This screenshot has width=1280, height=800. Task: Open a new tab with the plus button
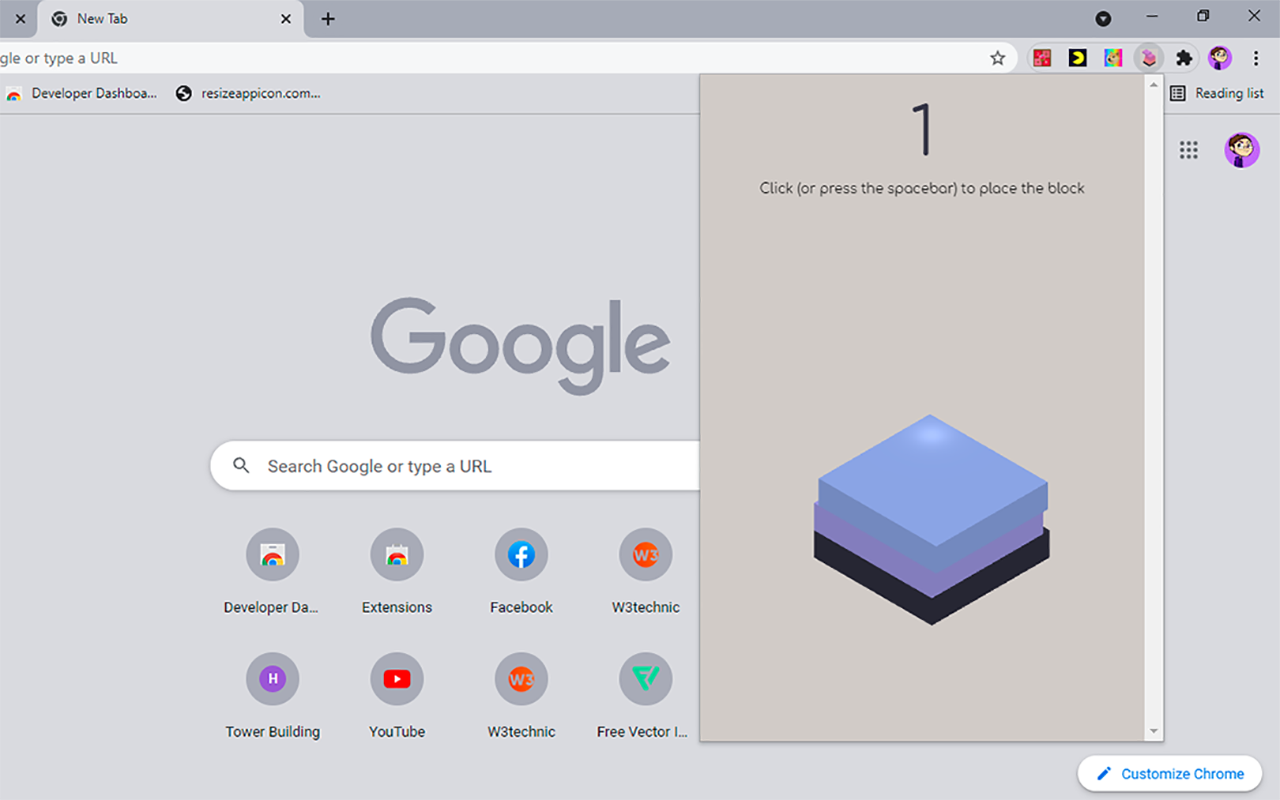click(x=328, y=19)
